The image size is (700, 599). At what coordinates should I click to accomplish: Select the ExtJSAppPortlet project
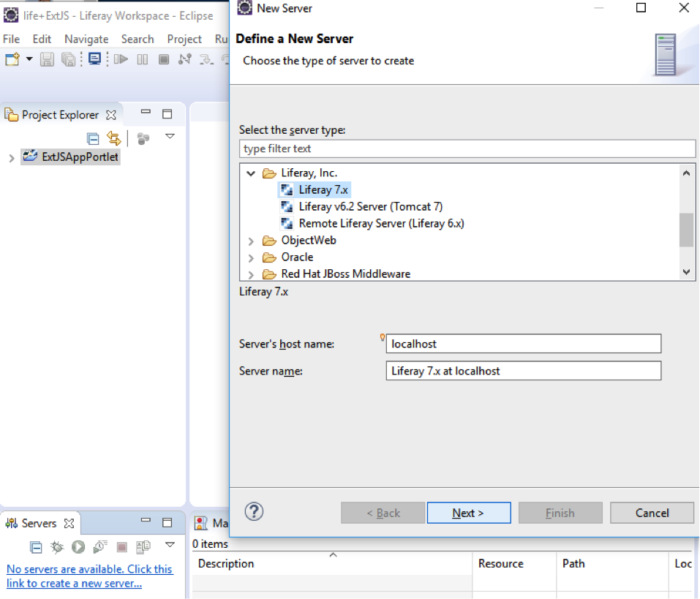click(x=71, y=157)
